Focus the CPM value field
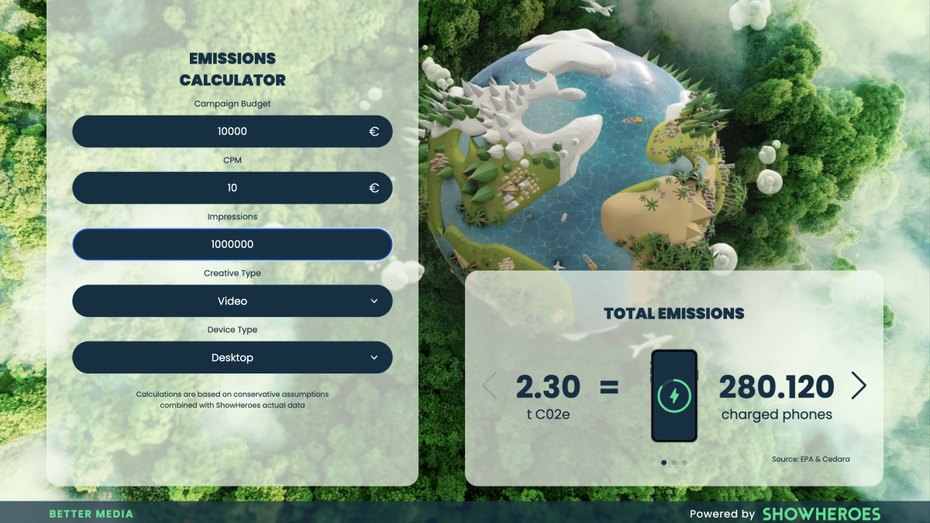The image size is (930, 523). pyautogui.click(x=232, y=188)
